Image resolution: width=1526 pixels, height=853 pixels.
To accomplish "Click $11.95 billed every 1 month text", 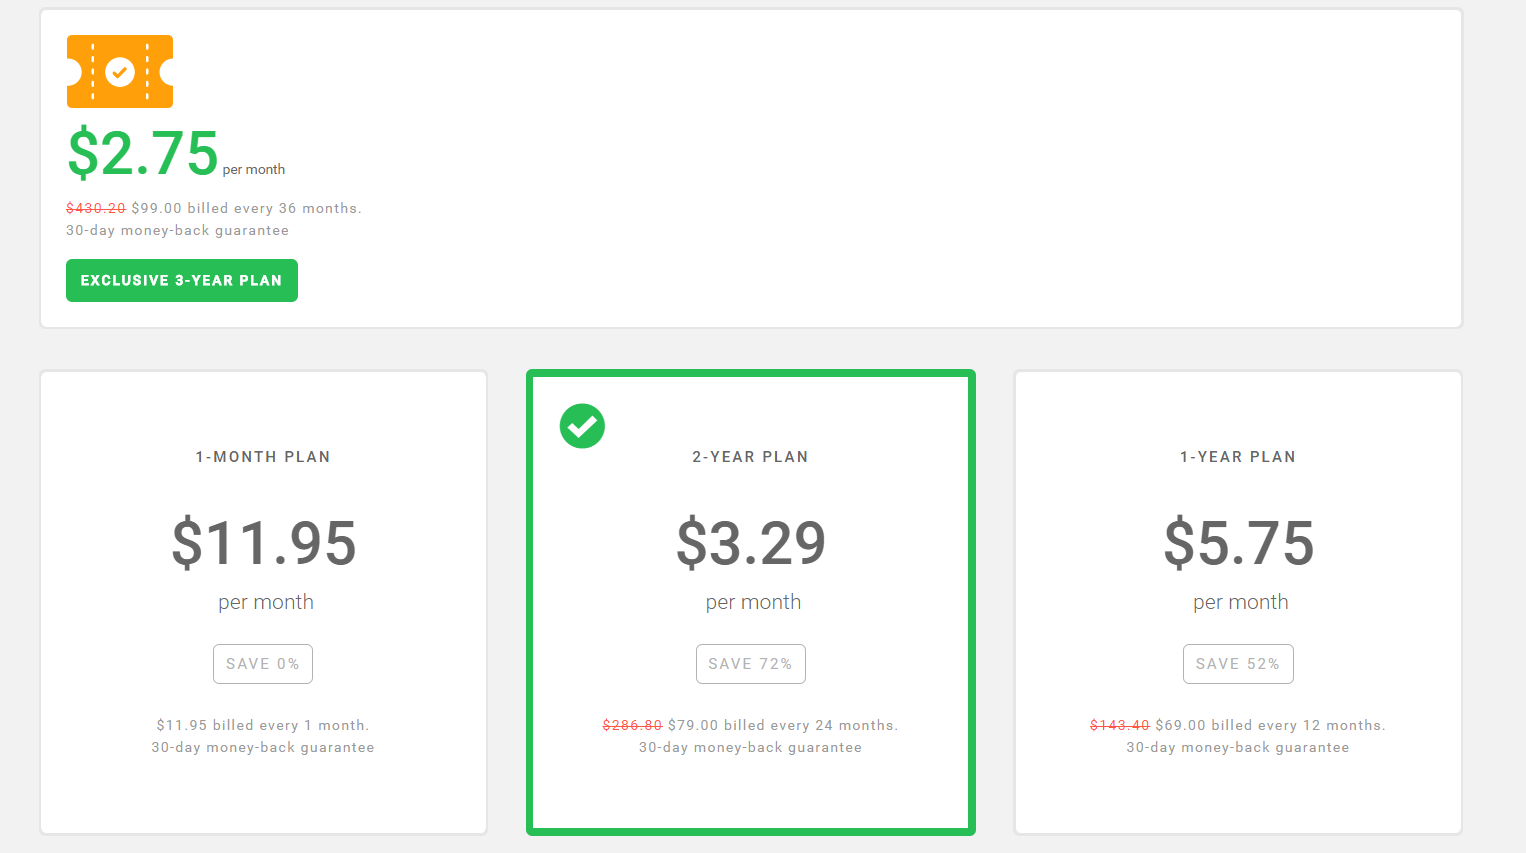I will tap(263, 725).
